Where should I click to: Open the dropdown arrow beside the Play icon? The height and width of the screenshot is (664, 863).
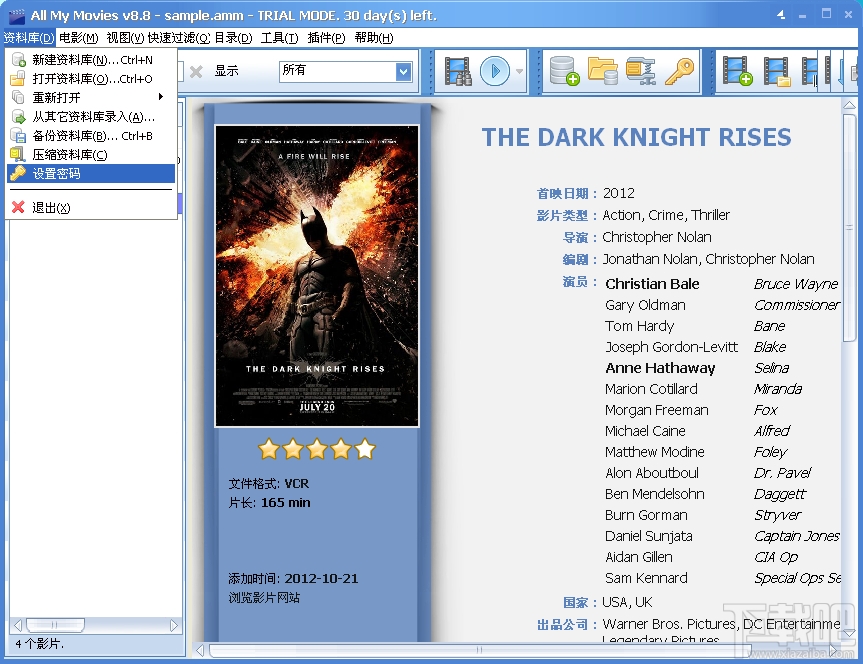coord(518,71)
